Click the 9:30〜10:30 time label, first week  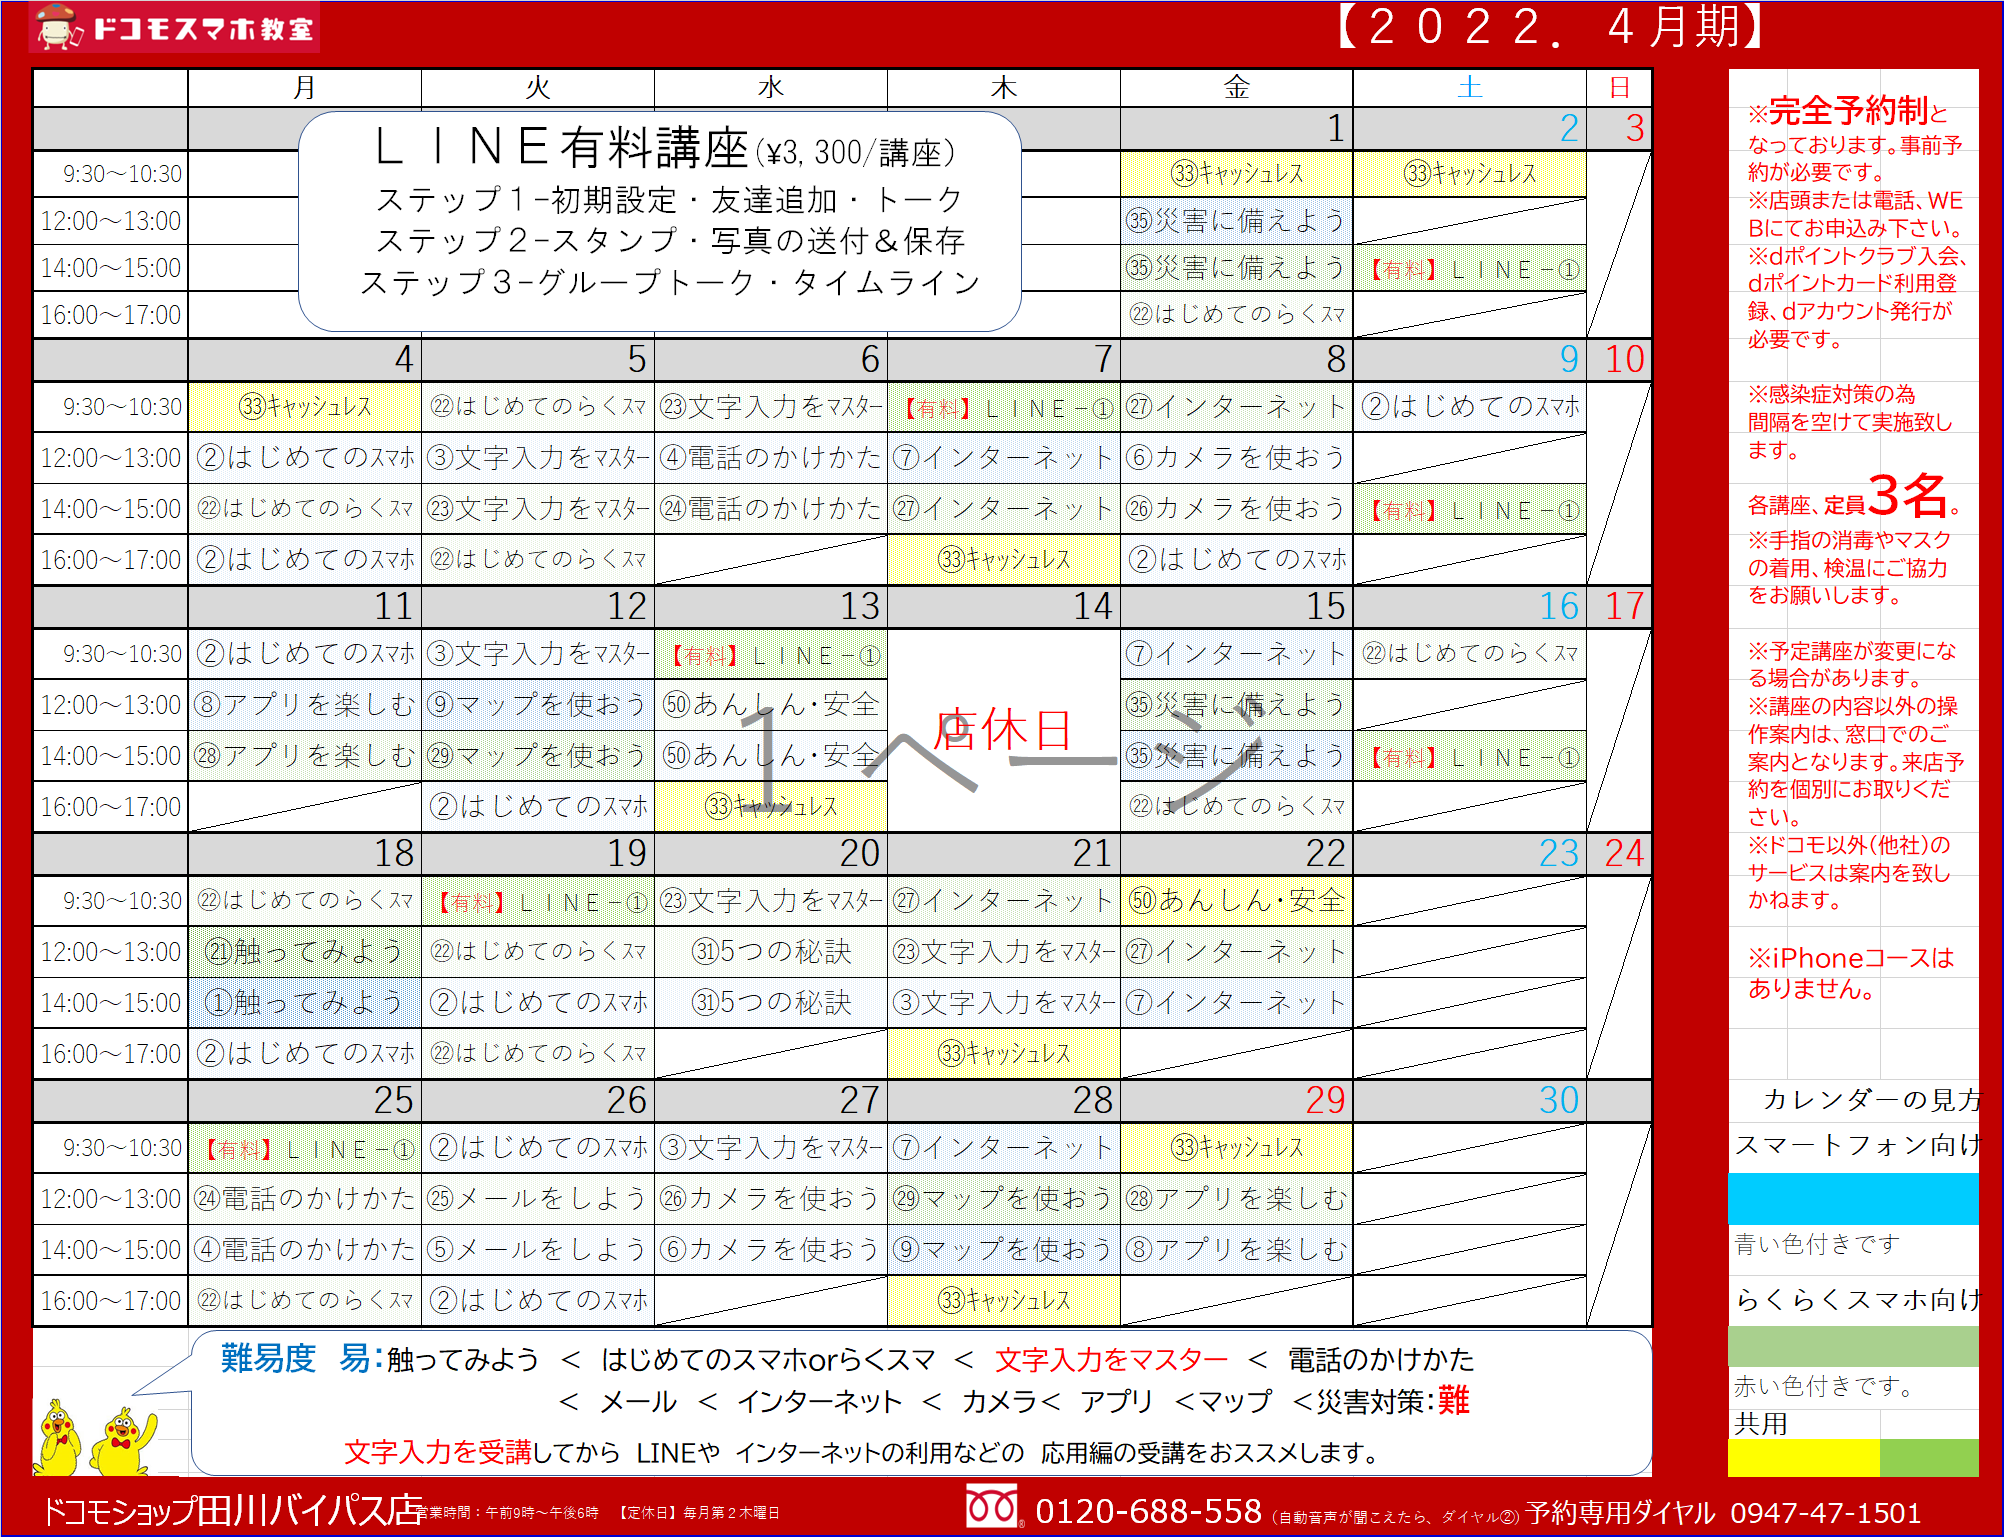click(x=122, y=174)
